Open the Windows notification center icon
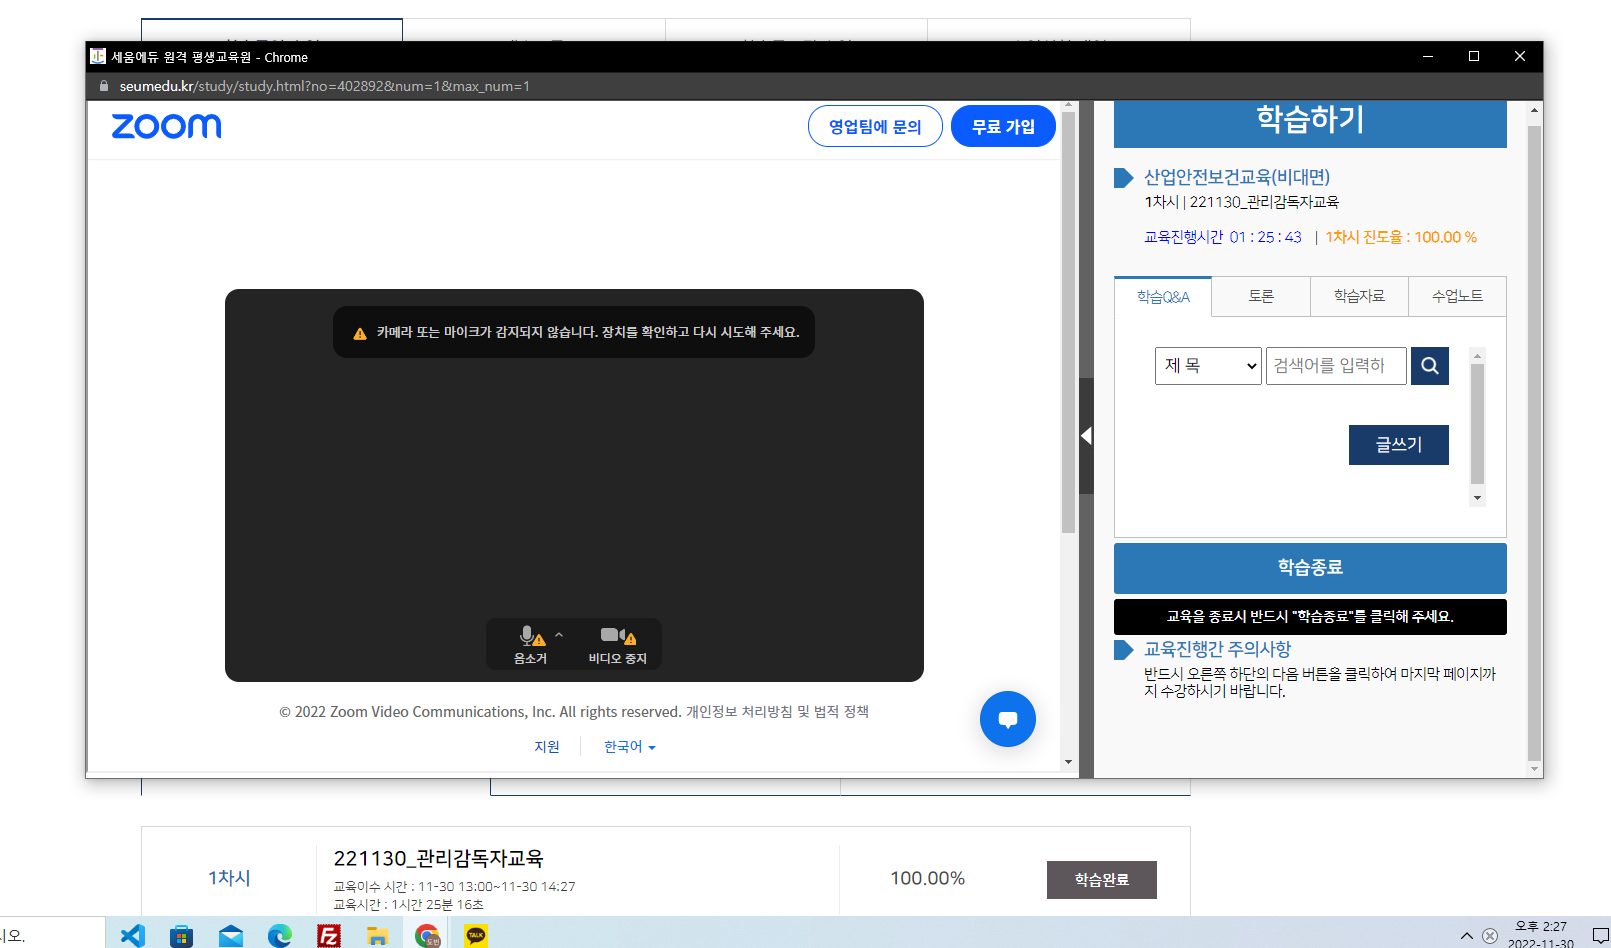The width and height of the screenshot is (1611, 948). [x=1600, y=936]
